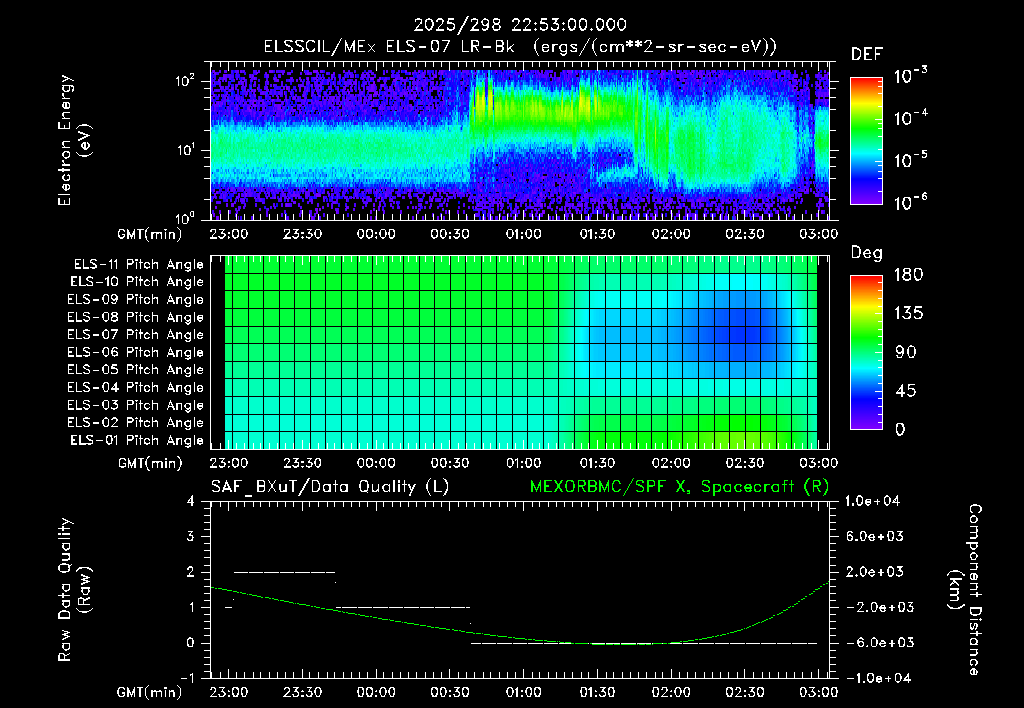Click the timestamp title 2025/298 22:53:00.000

[x=520, y=25]
